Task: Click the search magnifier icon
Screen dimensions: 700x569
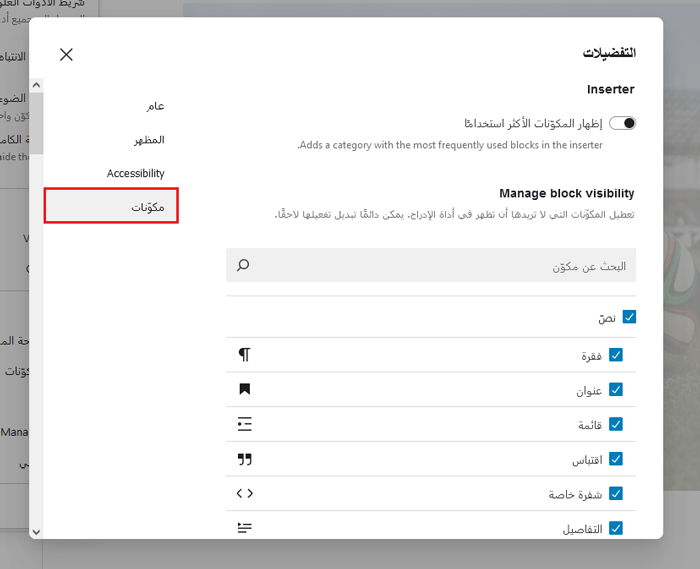Action: click(x=243, y=265)
